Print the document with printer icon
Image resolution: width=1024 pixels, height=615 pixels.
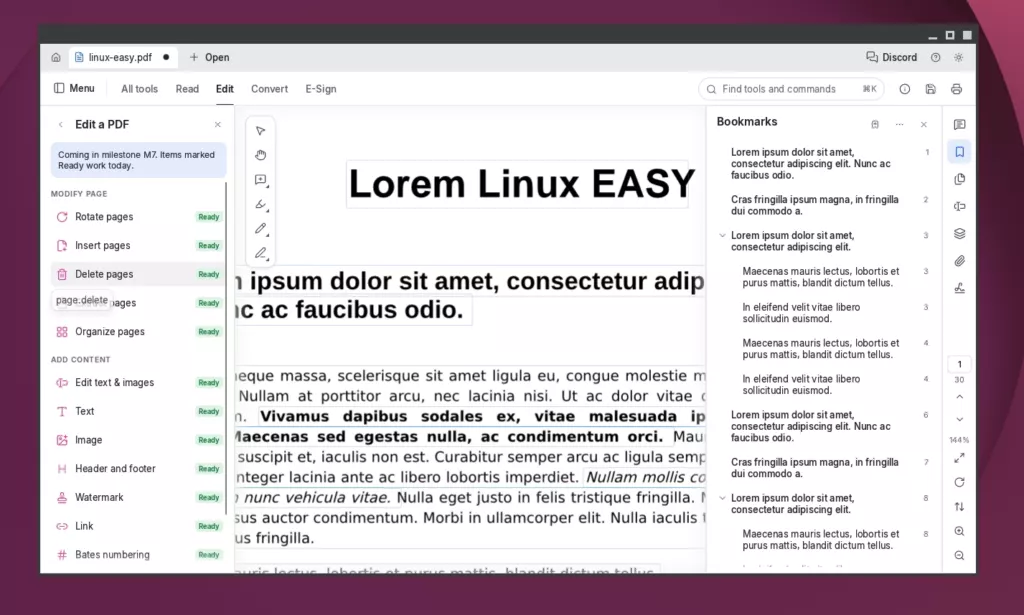956,89
